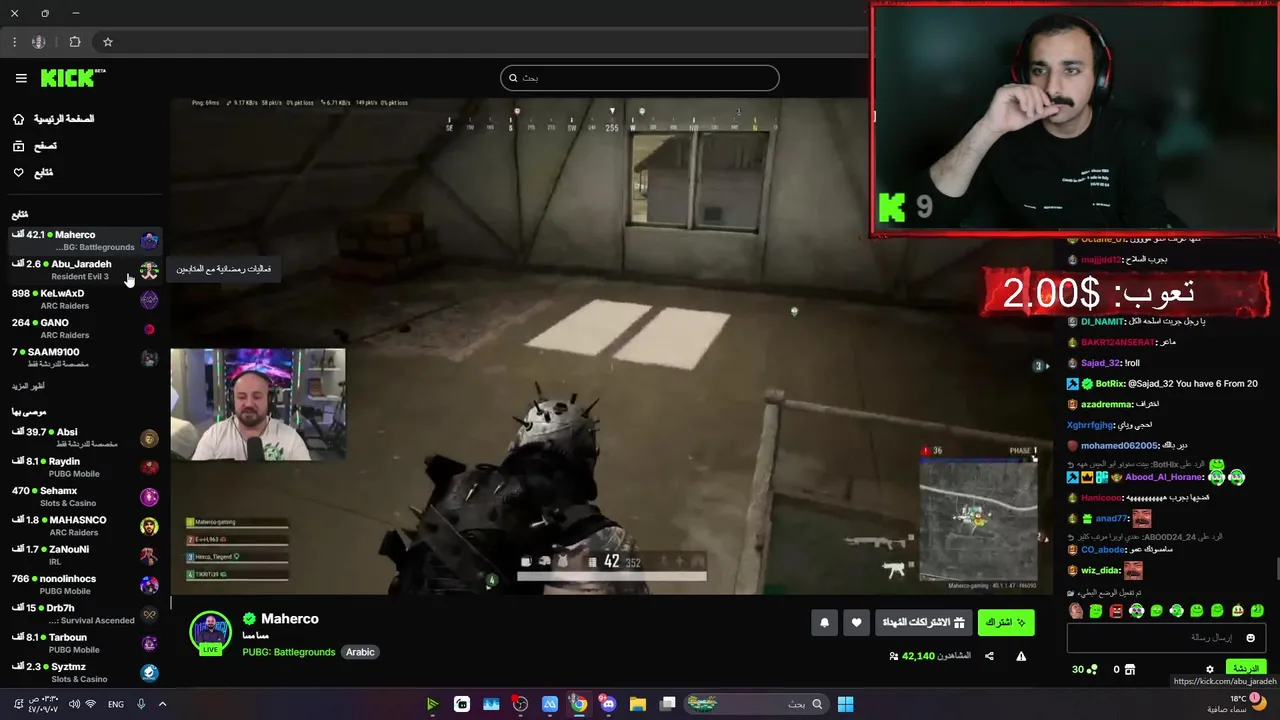This screenshot has width=1280, height=720.
Task: Open the browser extensions puzzle icon
Action: (75, 42)
